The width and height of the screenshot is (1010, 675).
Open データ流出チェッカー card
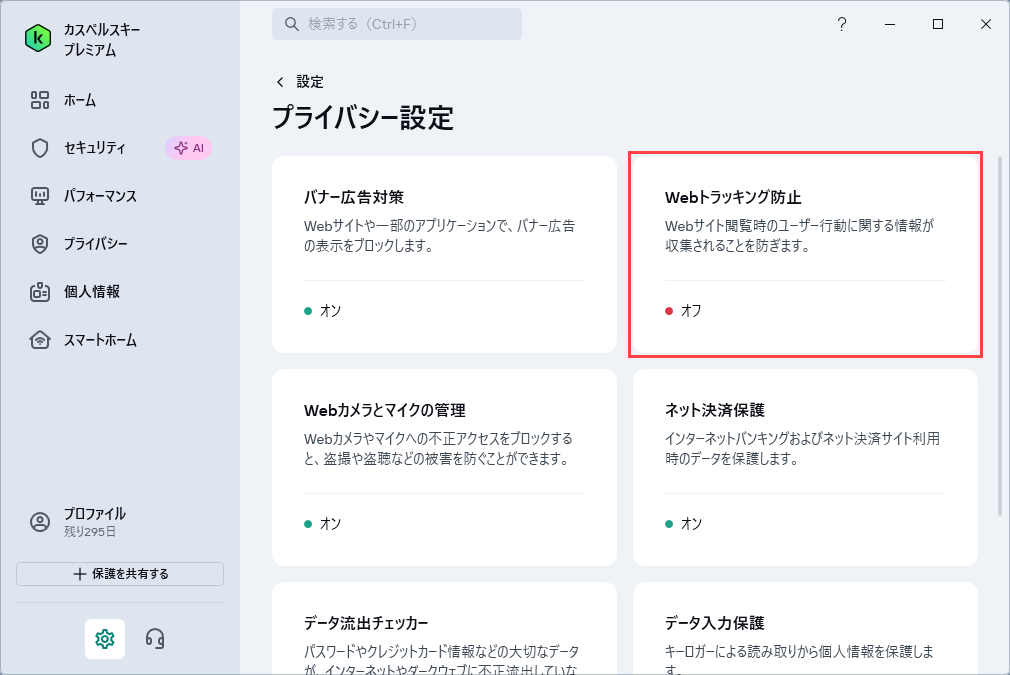coord(444,628)
